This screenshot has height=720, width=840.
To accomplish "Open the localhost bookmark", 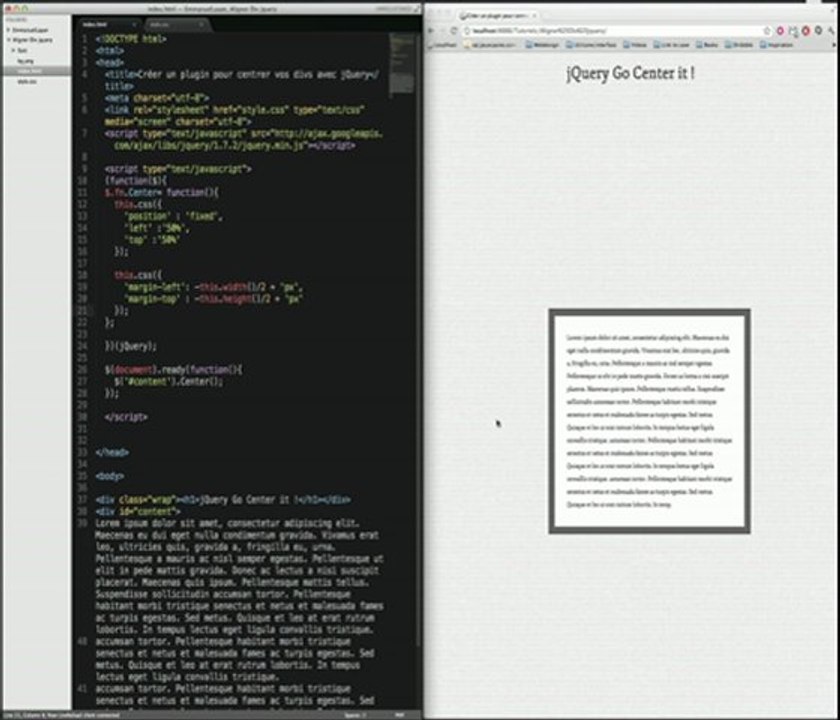I will pos(444,45).
